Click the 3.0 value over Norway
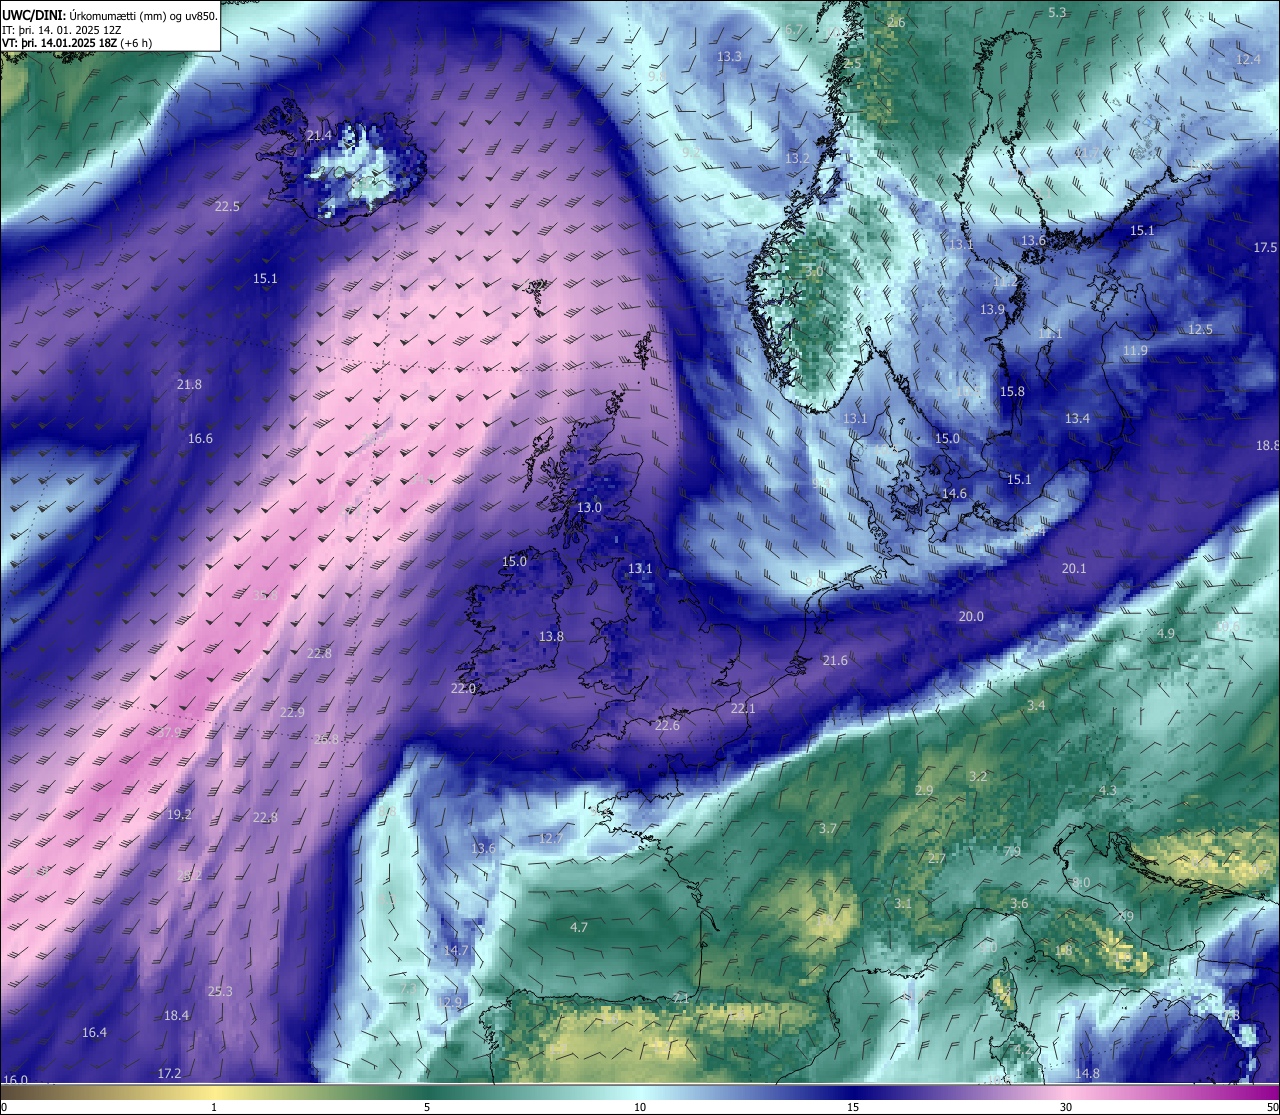This screenshot has height=1115, width=1280. [814, 271]
